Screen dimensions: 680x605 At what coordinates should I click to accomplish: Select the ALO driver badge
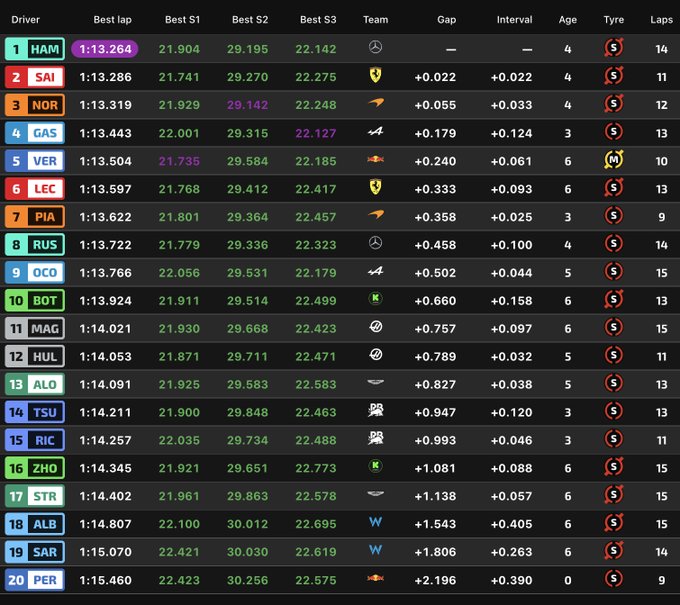point(35,384)
